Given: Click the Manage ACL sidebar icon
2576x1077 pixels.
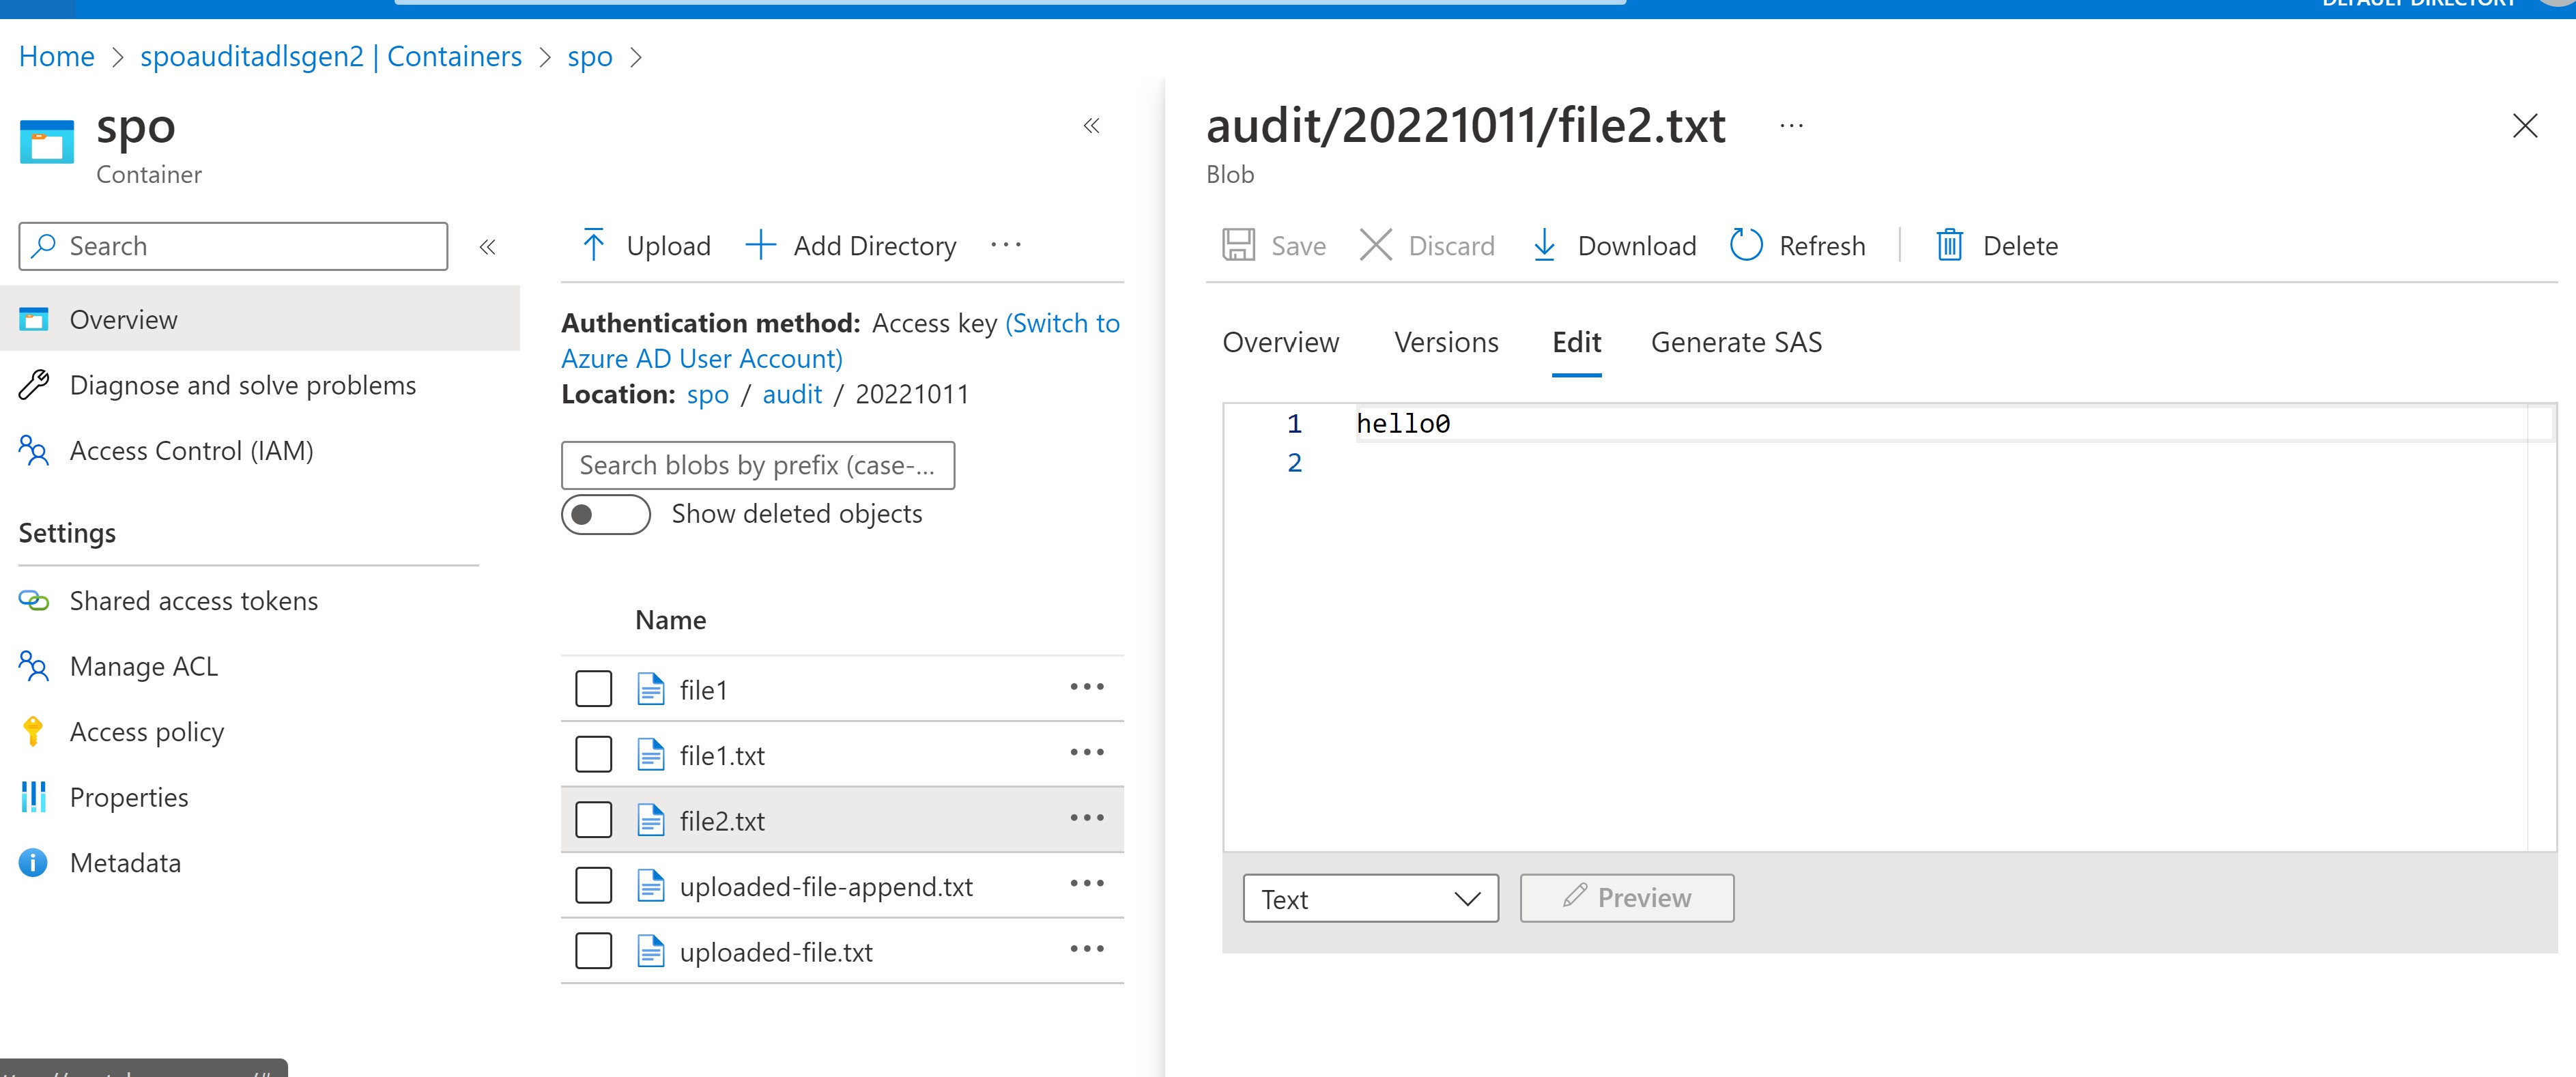Looking at the screenshot, I should tap(33, 666).
